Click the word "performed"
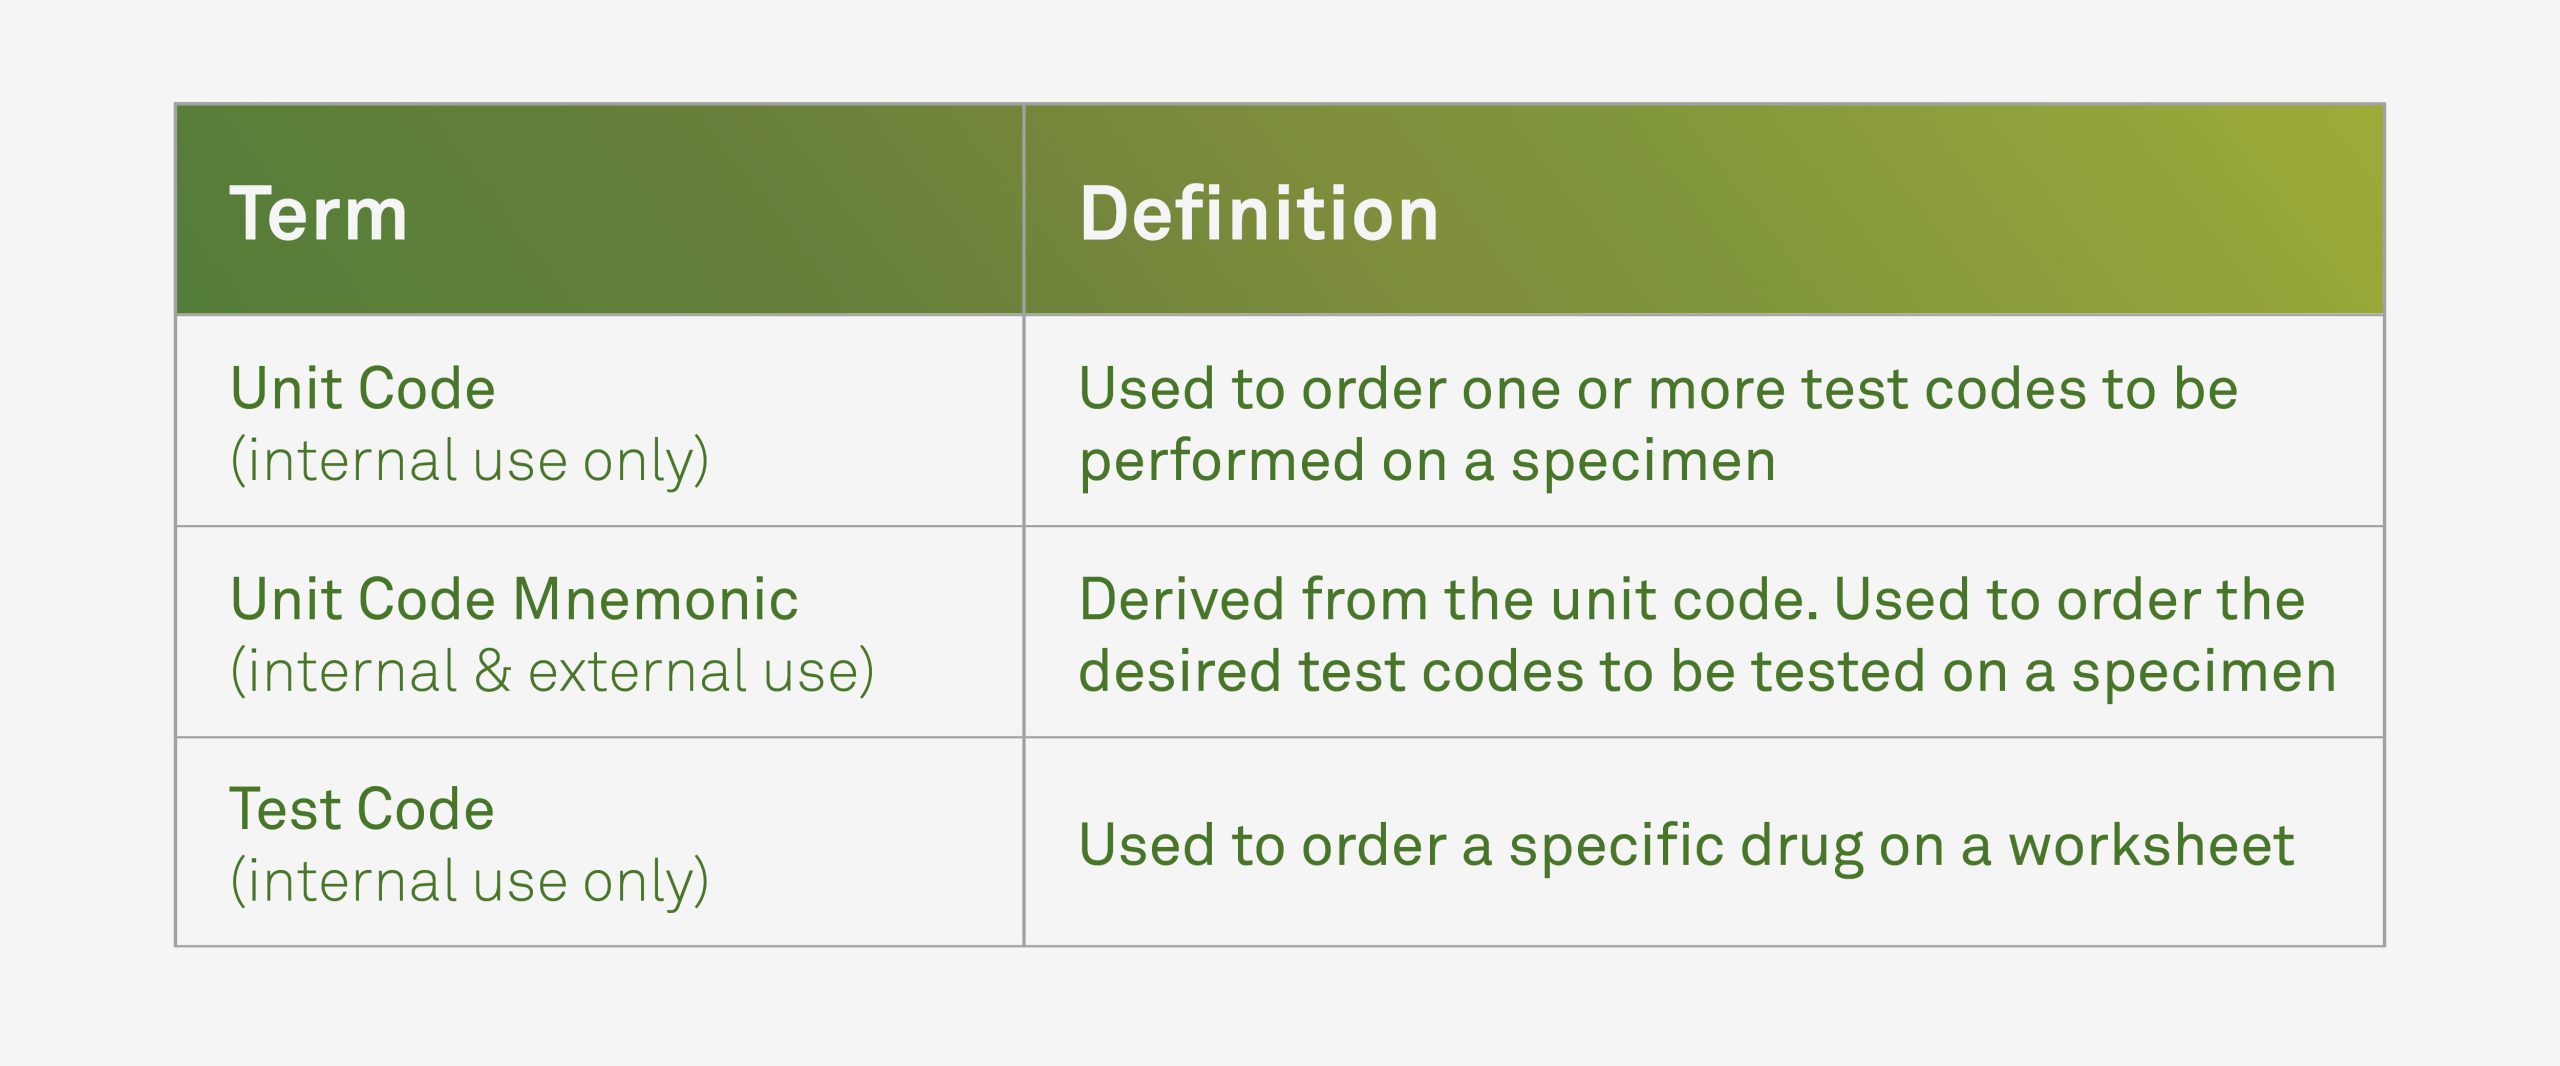The image size is (2560, 1066). (x=1222, y=461)
